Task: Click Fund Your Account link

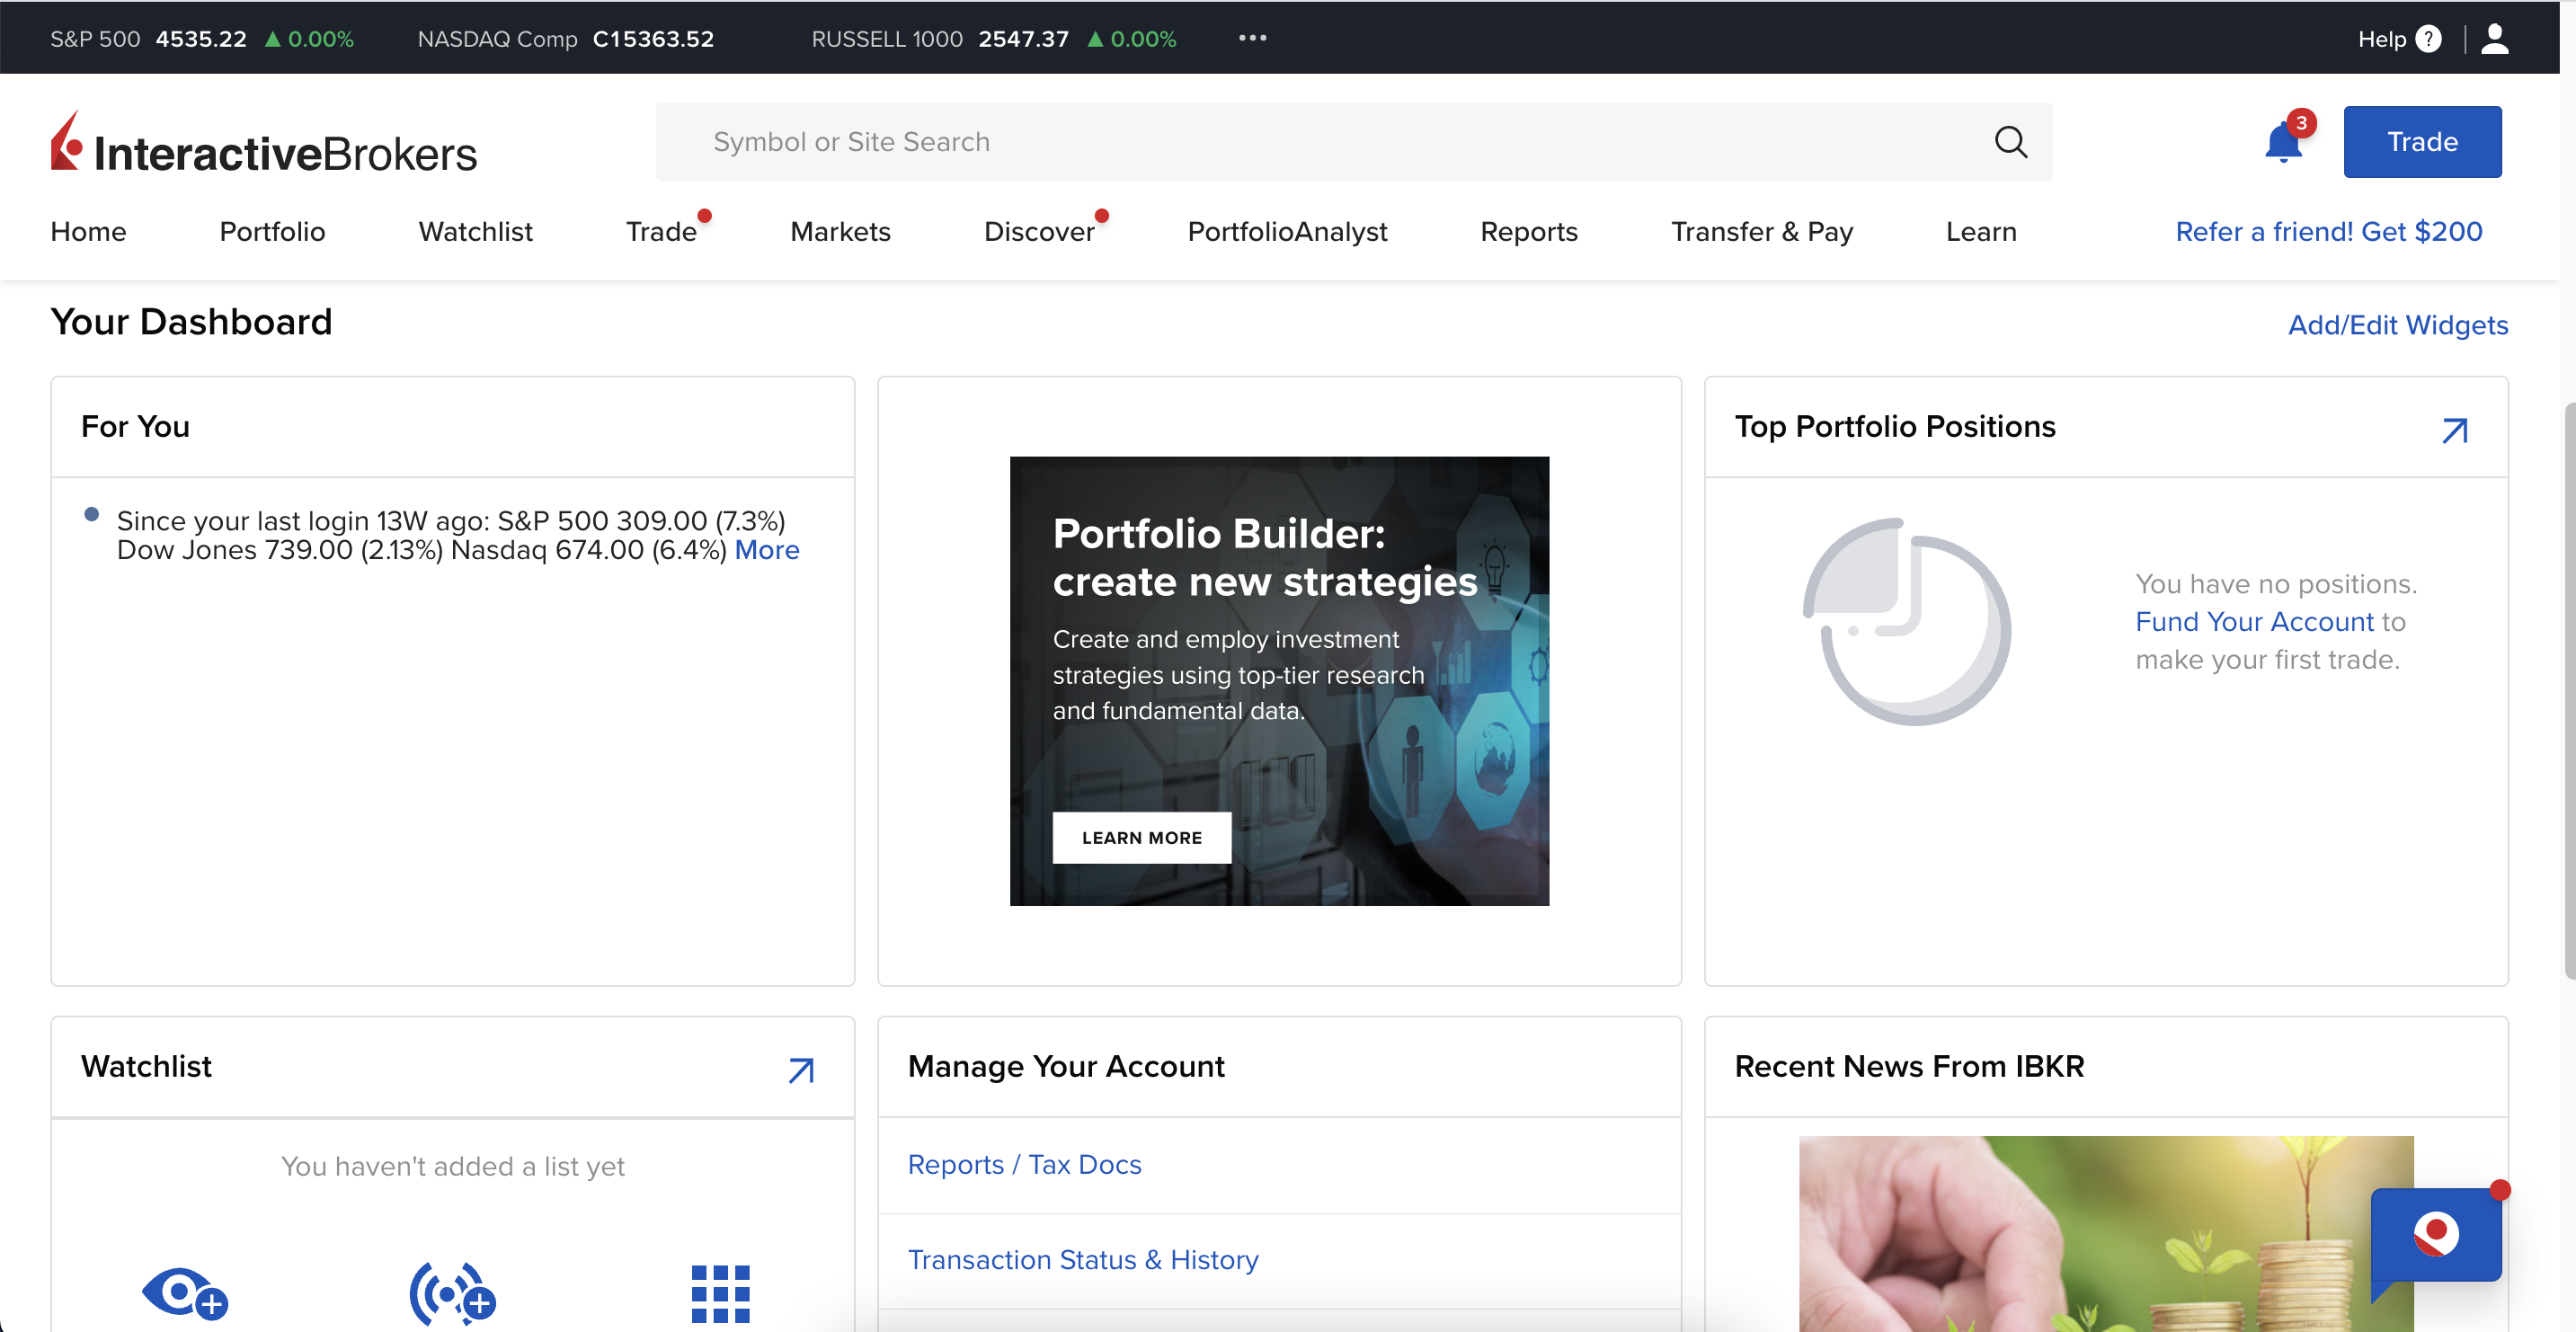Action: [2254, 621]
